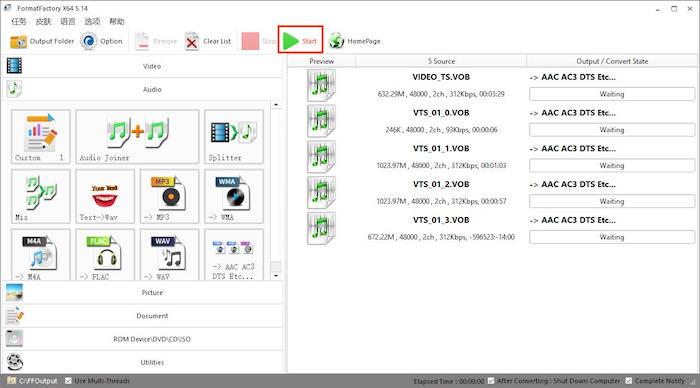Image resolution: width=700 pixels, height=388 pixels.
Task: Click the Stop toolbar button
Action: point(258,41)
